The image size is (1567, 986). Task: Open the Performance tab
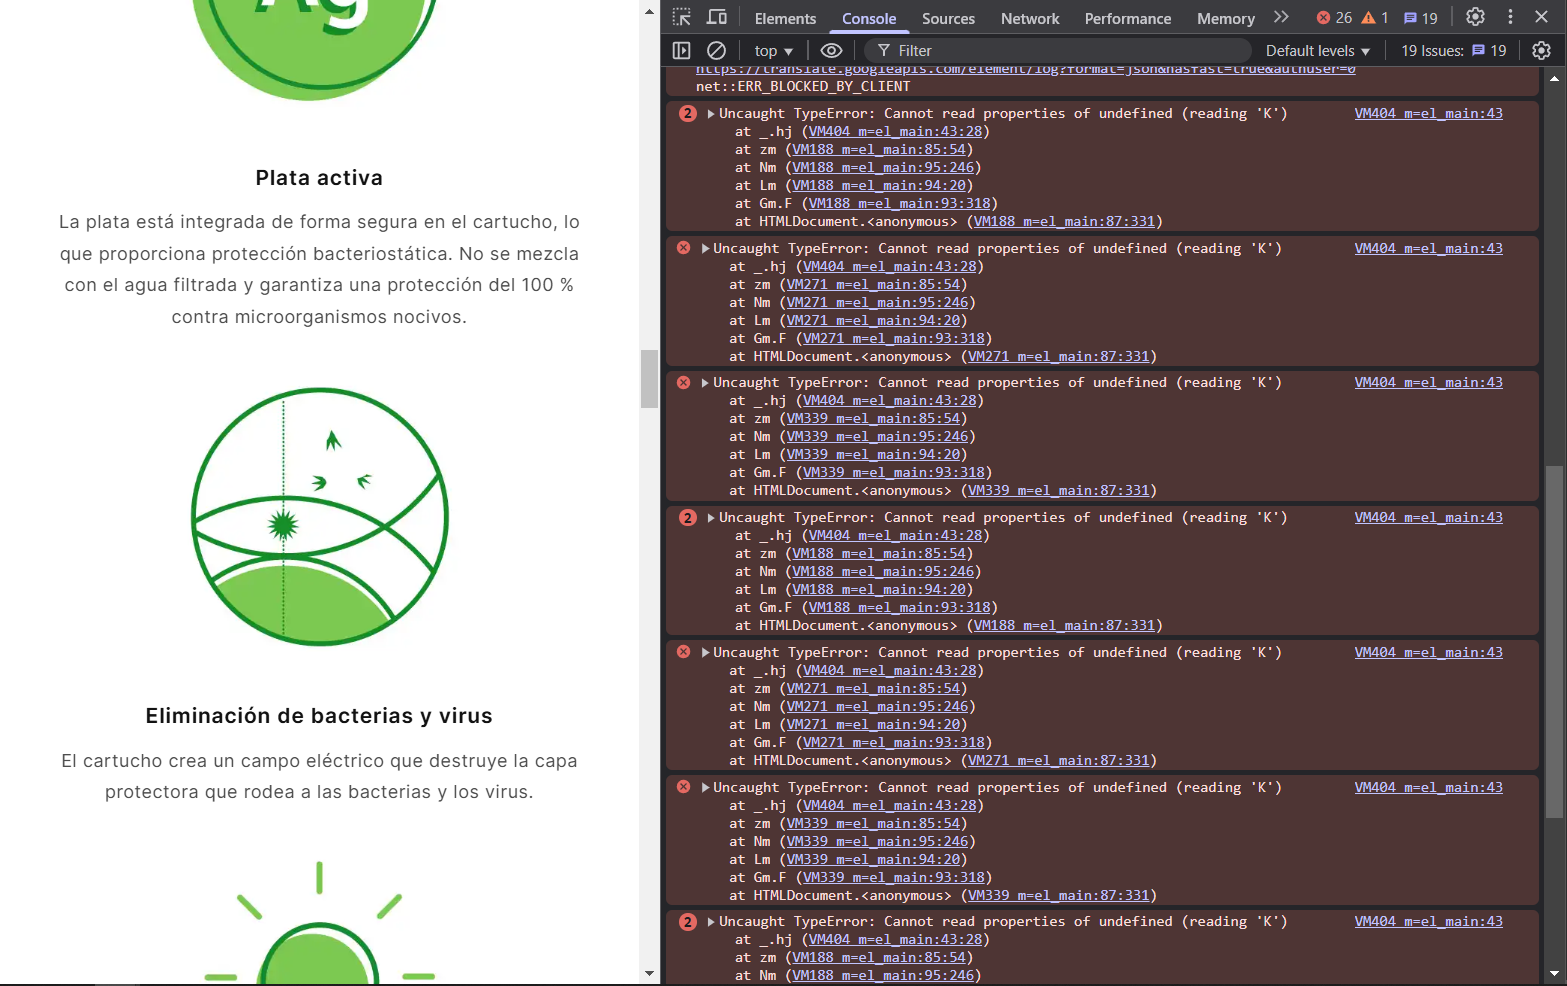coord(1128,18)
